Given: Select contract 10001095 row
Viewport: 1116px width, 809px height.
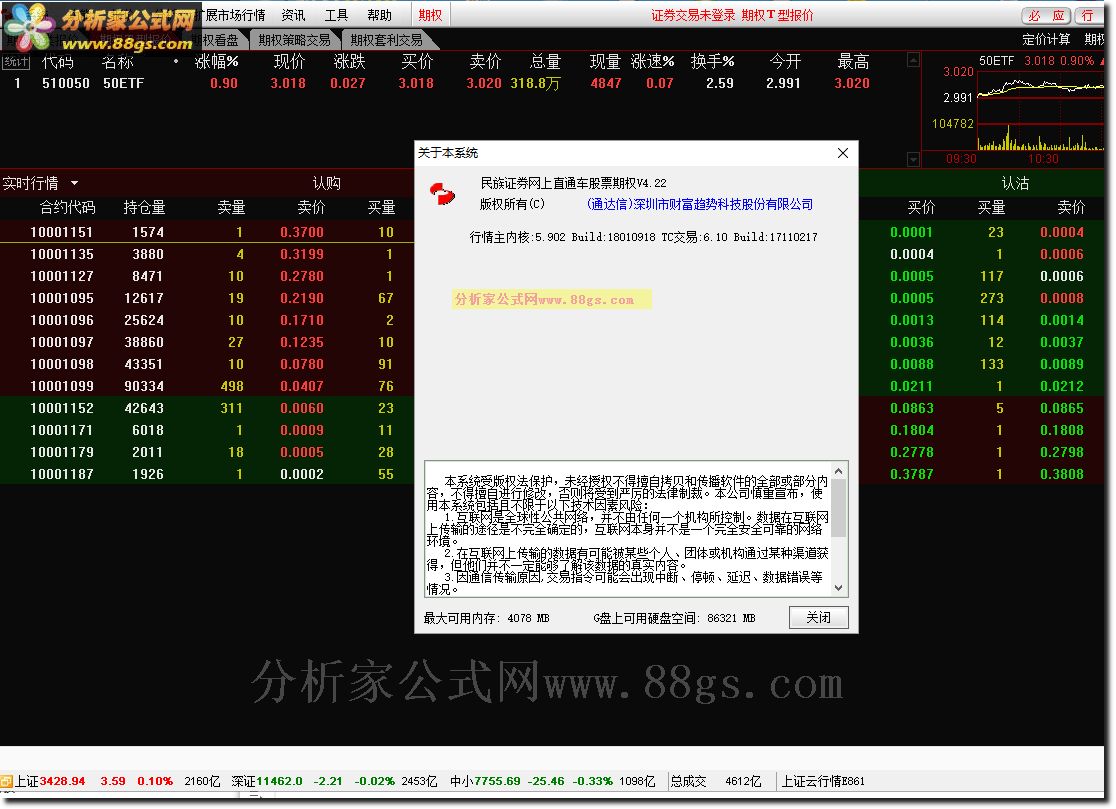Looking at the screenshot, I should coord(206,298).
